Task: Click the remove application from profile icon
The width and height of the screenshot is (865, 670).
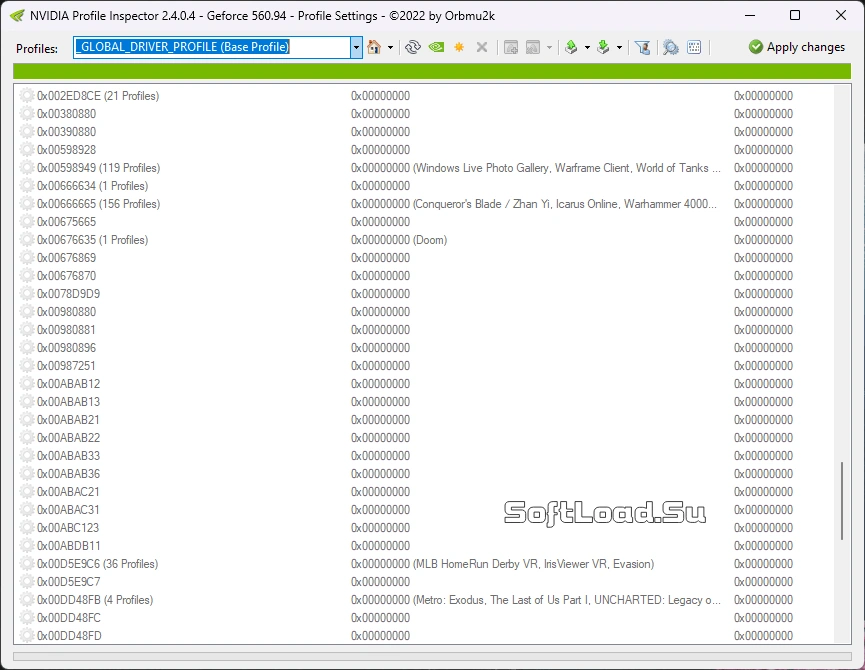Action: pos(533,47)
